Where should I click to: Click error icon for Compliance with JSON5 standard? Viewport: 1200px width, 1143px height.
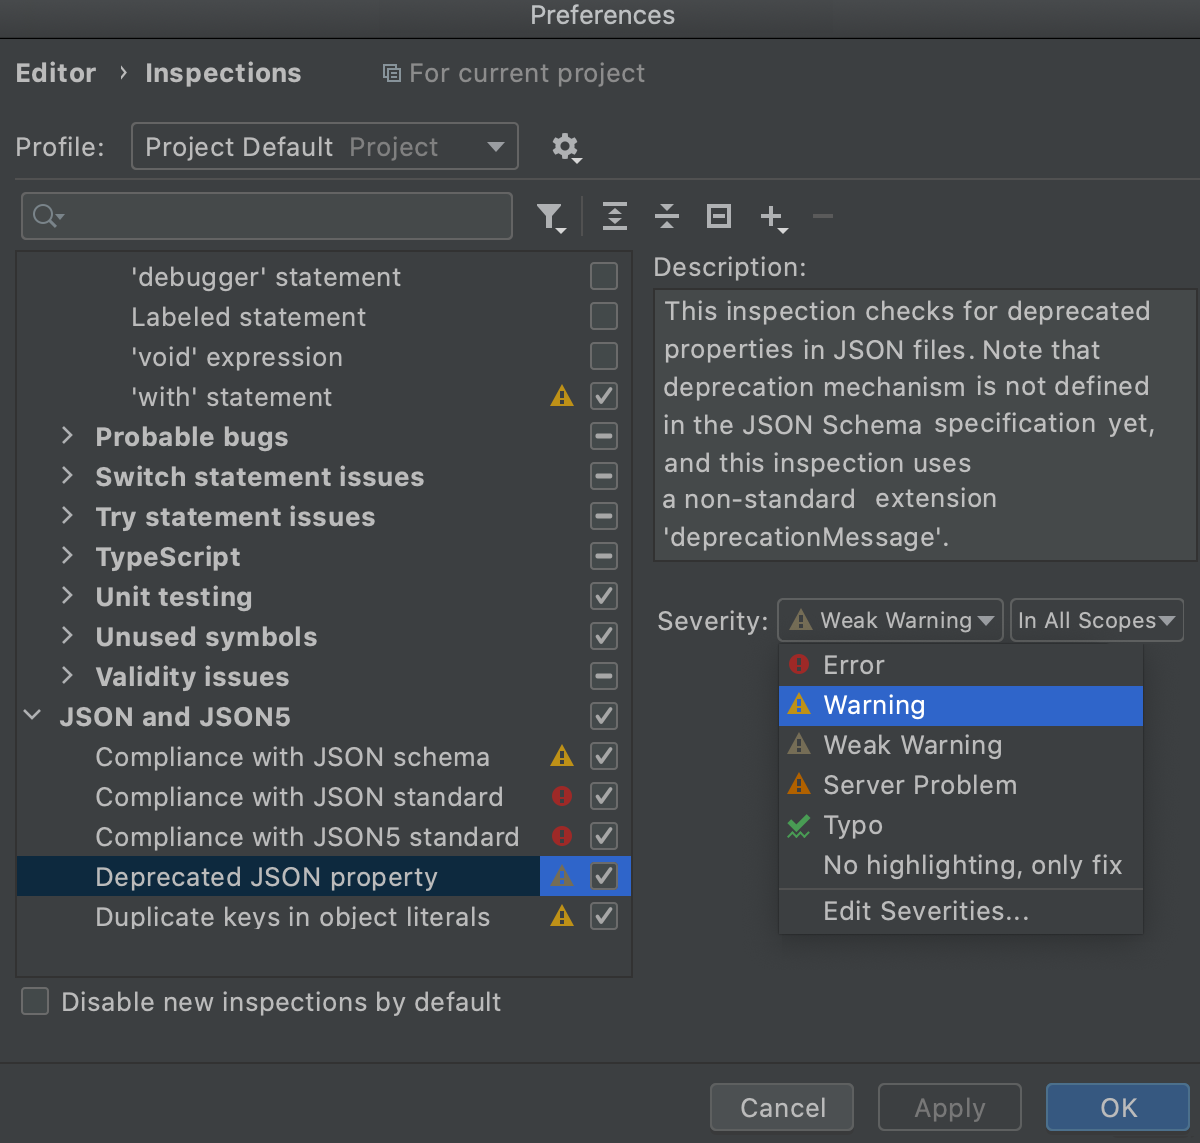tap(562, 837)
